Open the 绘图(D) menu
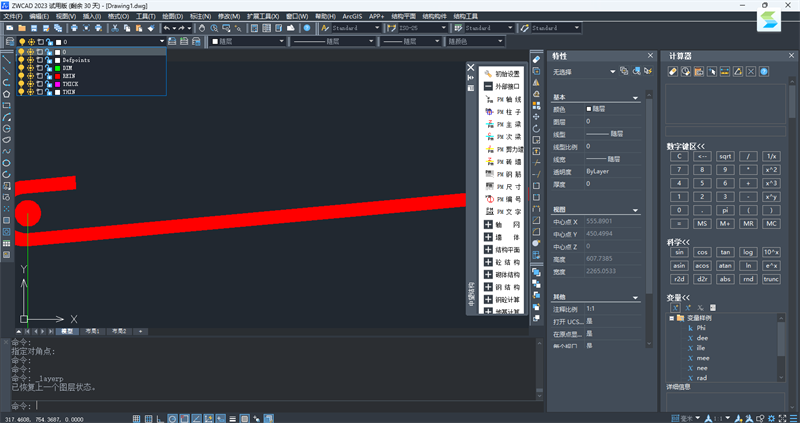Screen dimensions: 800x423 click(x=172, y=16)
